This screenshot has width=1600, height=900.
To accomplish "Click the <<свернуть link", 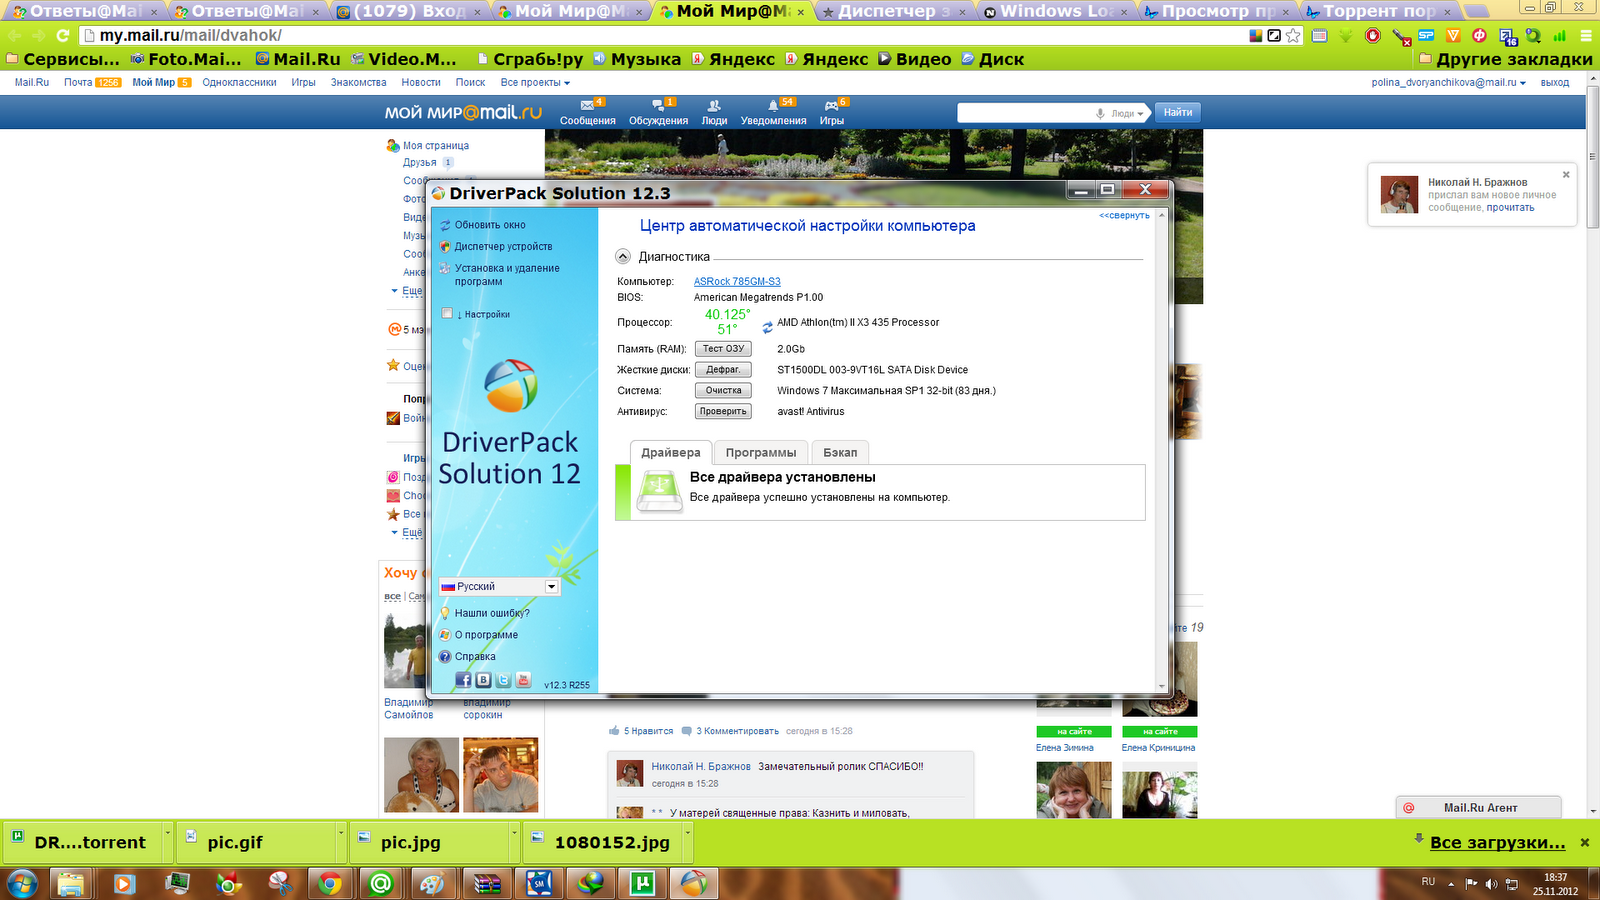I will click(x=1124, y=215).
